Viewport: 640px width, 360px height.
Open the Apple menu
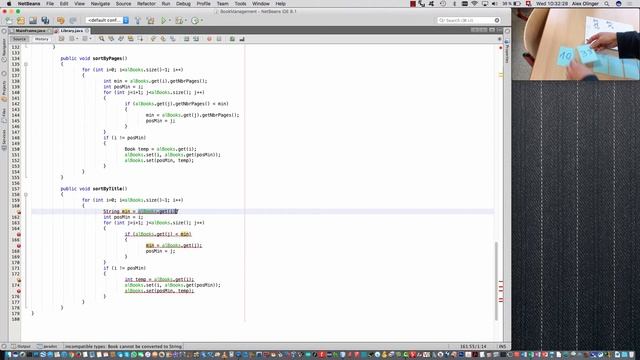click(x=9, y=4)
